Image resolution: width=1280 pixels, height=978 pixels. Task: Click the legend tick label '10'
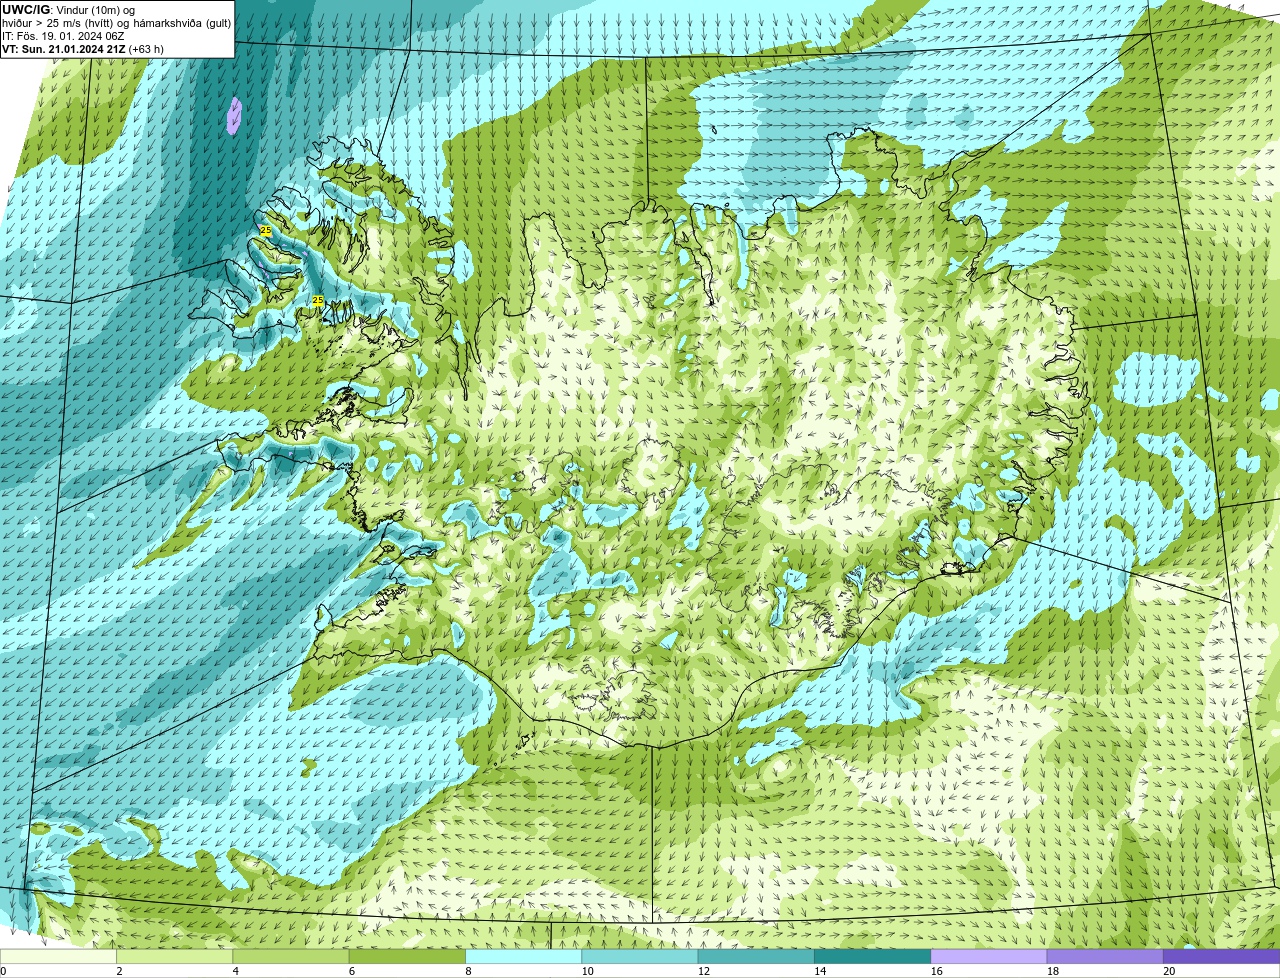pos(587,971)
